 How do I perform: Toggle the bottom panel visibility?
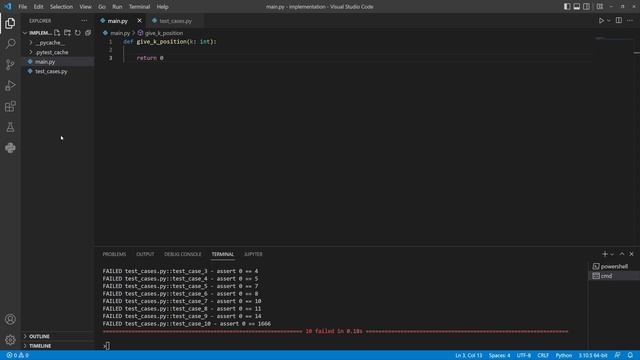[577, 7]
